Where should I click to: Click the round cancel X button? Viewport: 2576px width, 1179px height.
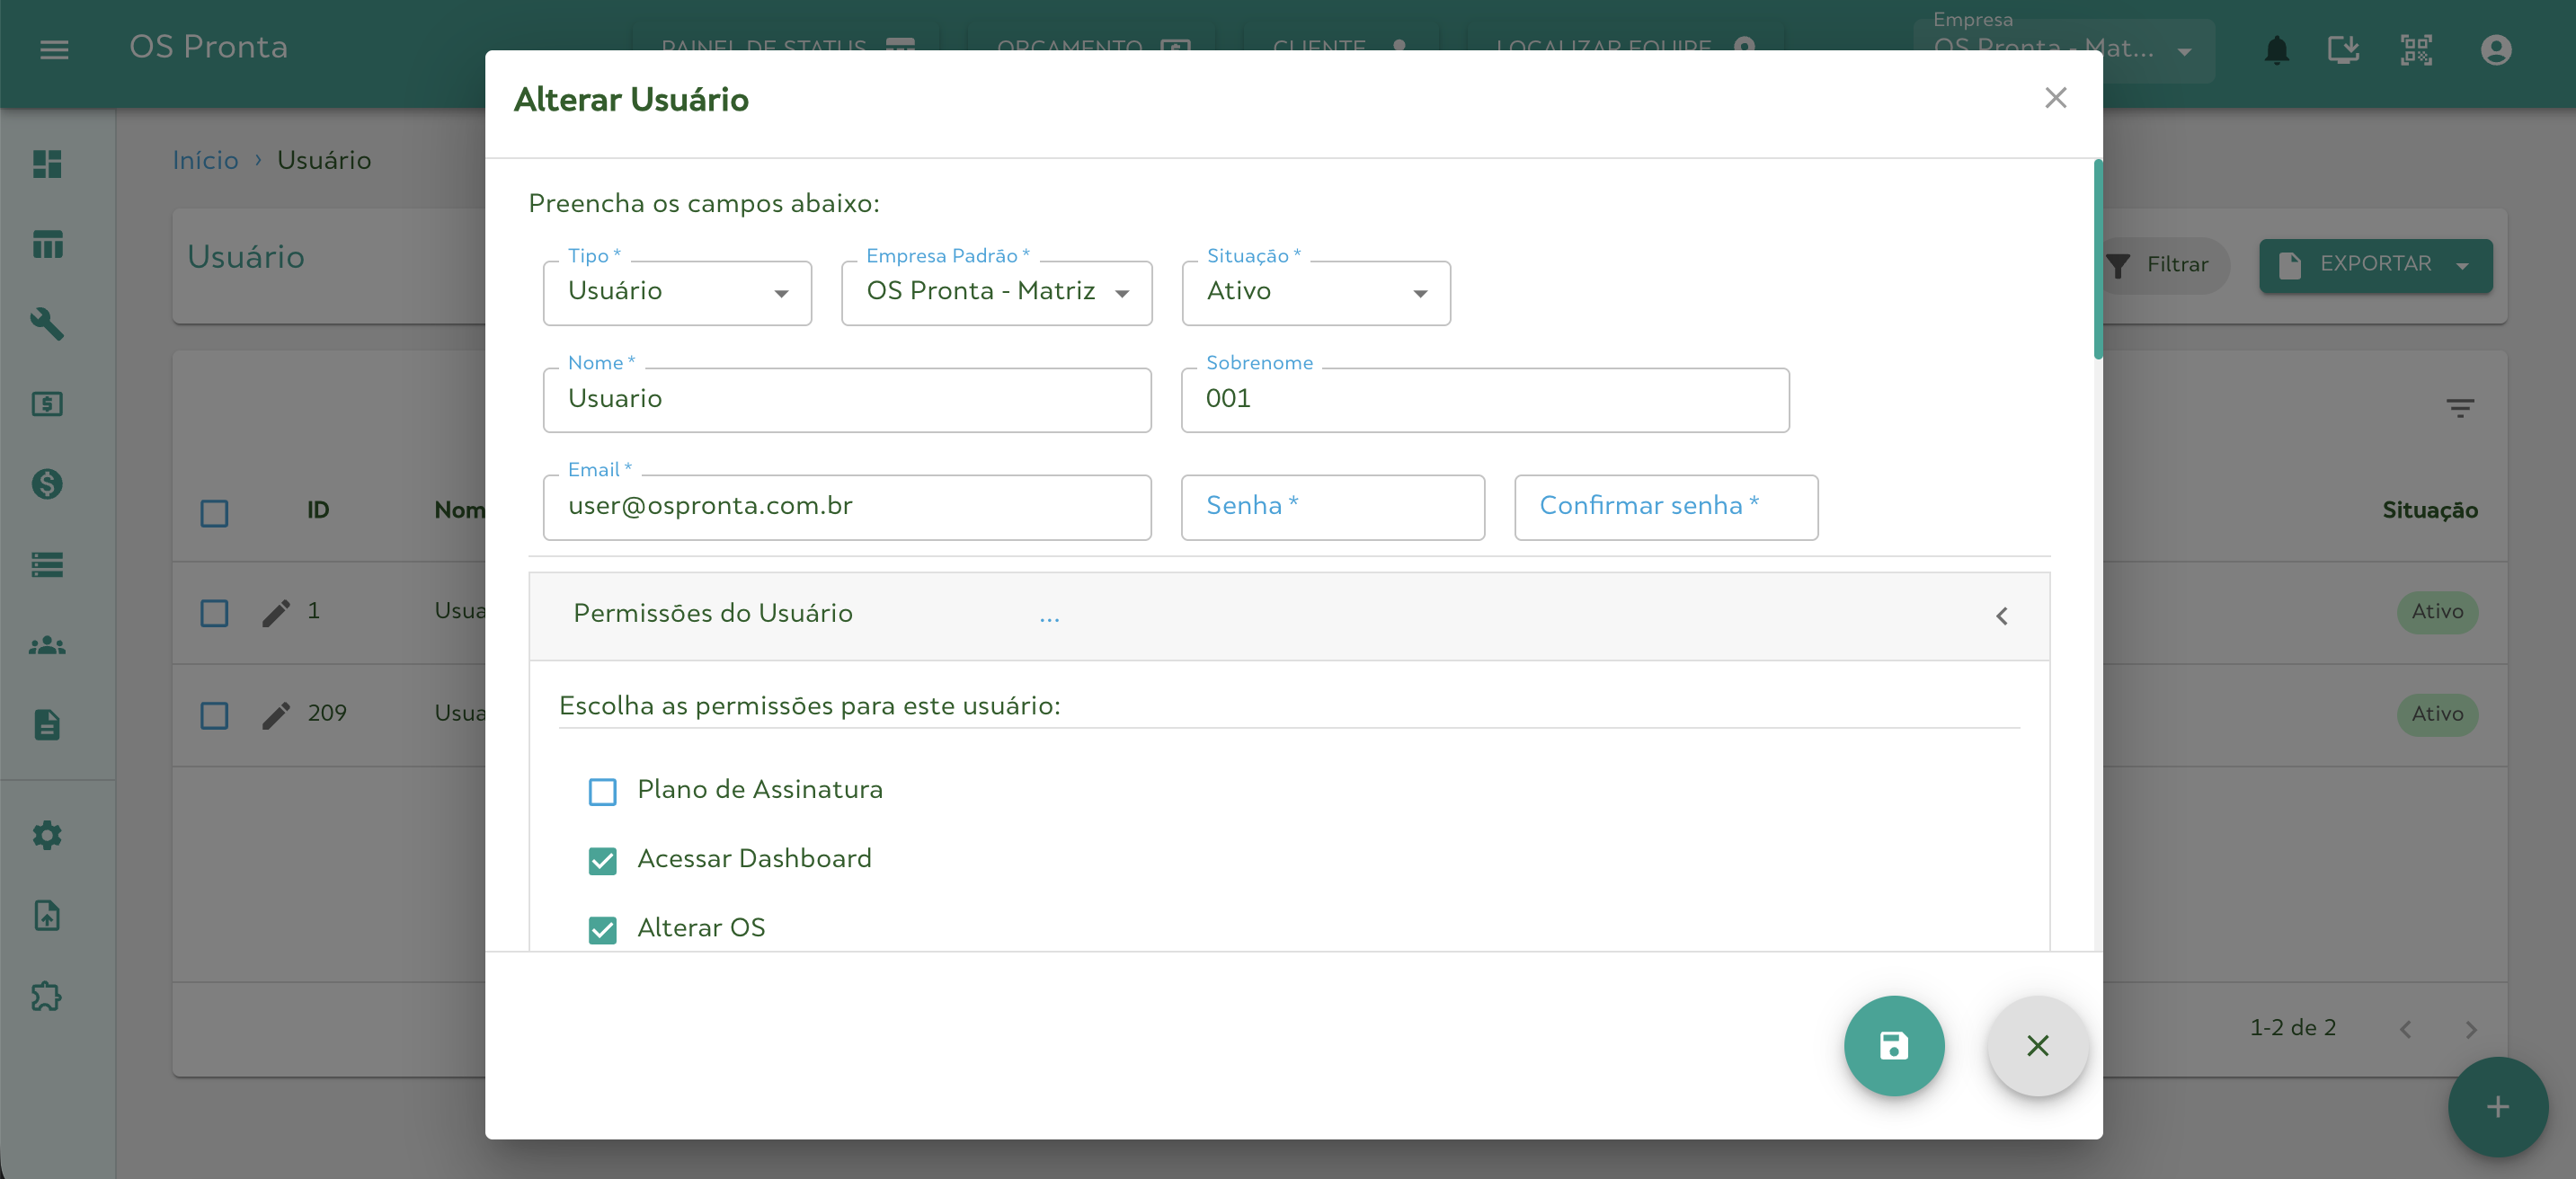click(2037, 1045)
